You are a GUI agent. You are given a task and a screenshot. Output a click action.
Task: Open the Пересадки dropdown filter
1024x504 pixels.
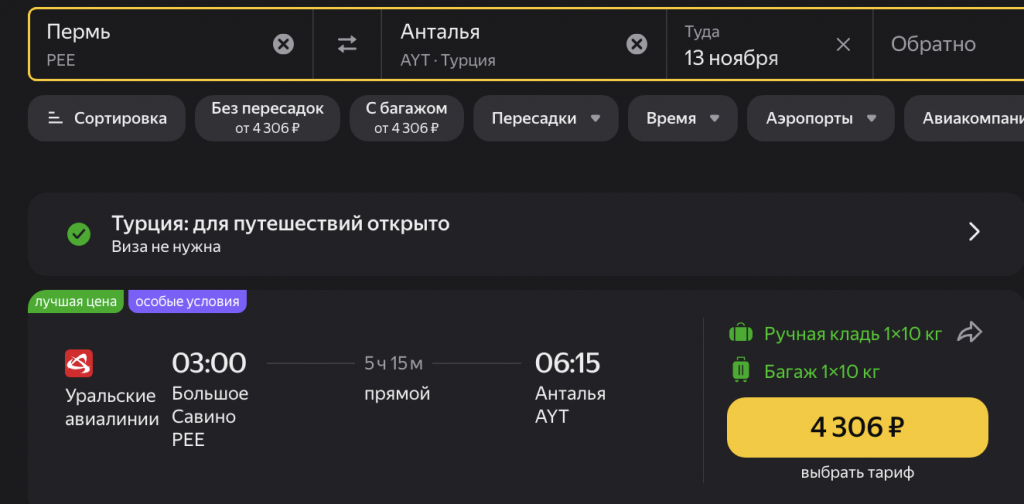(545, 118)
